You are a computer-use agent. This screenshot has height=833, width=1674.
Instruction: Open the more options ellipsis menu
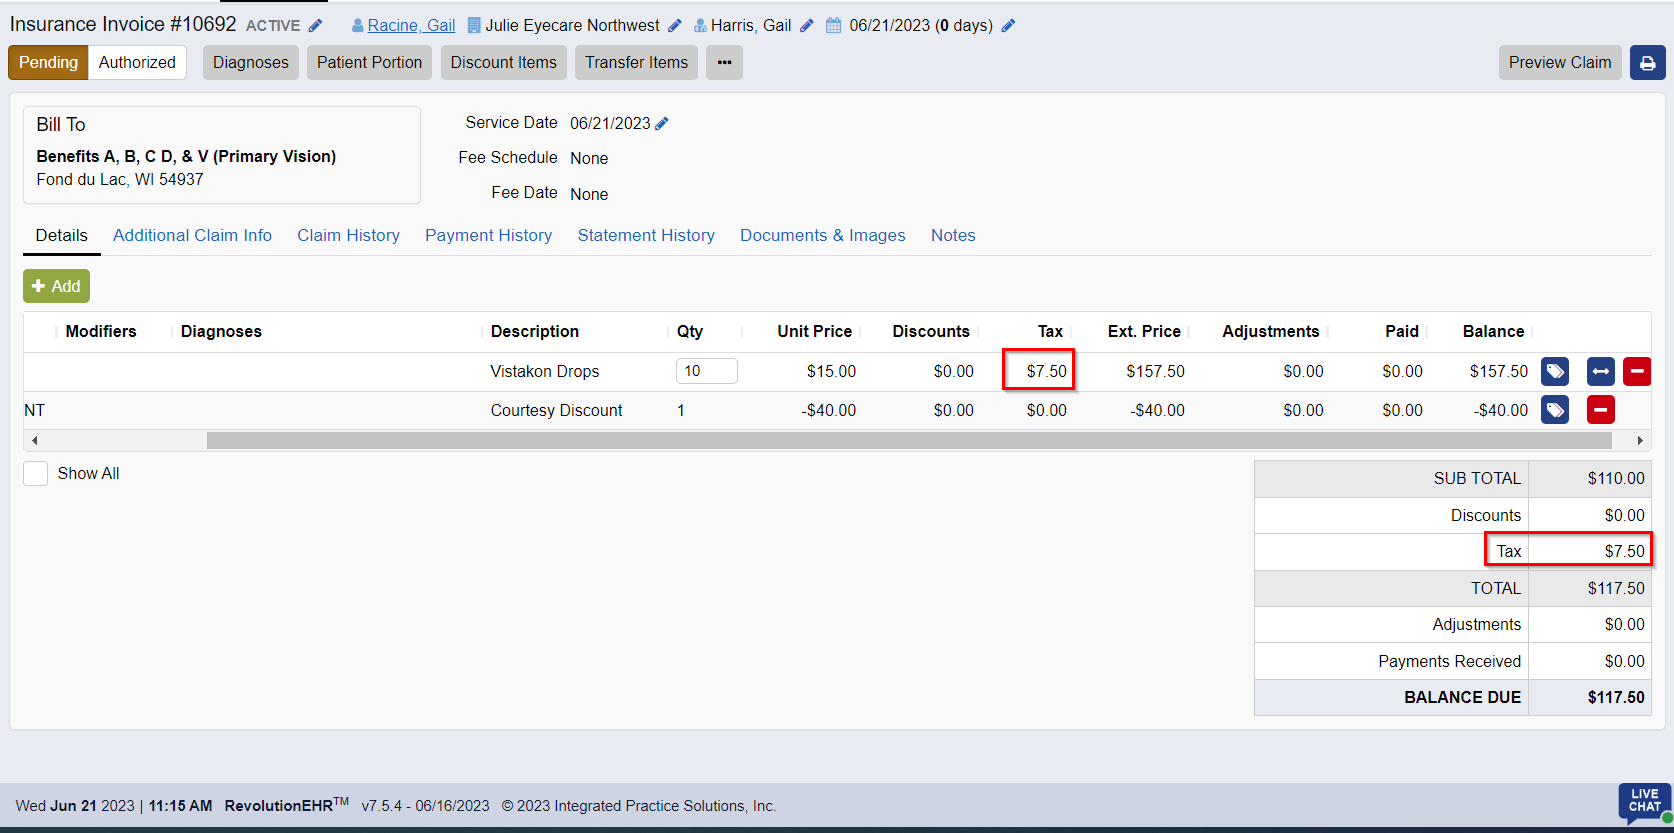point(724,63)
